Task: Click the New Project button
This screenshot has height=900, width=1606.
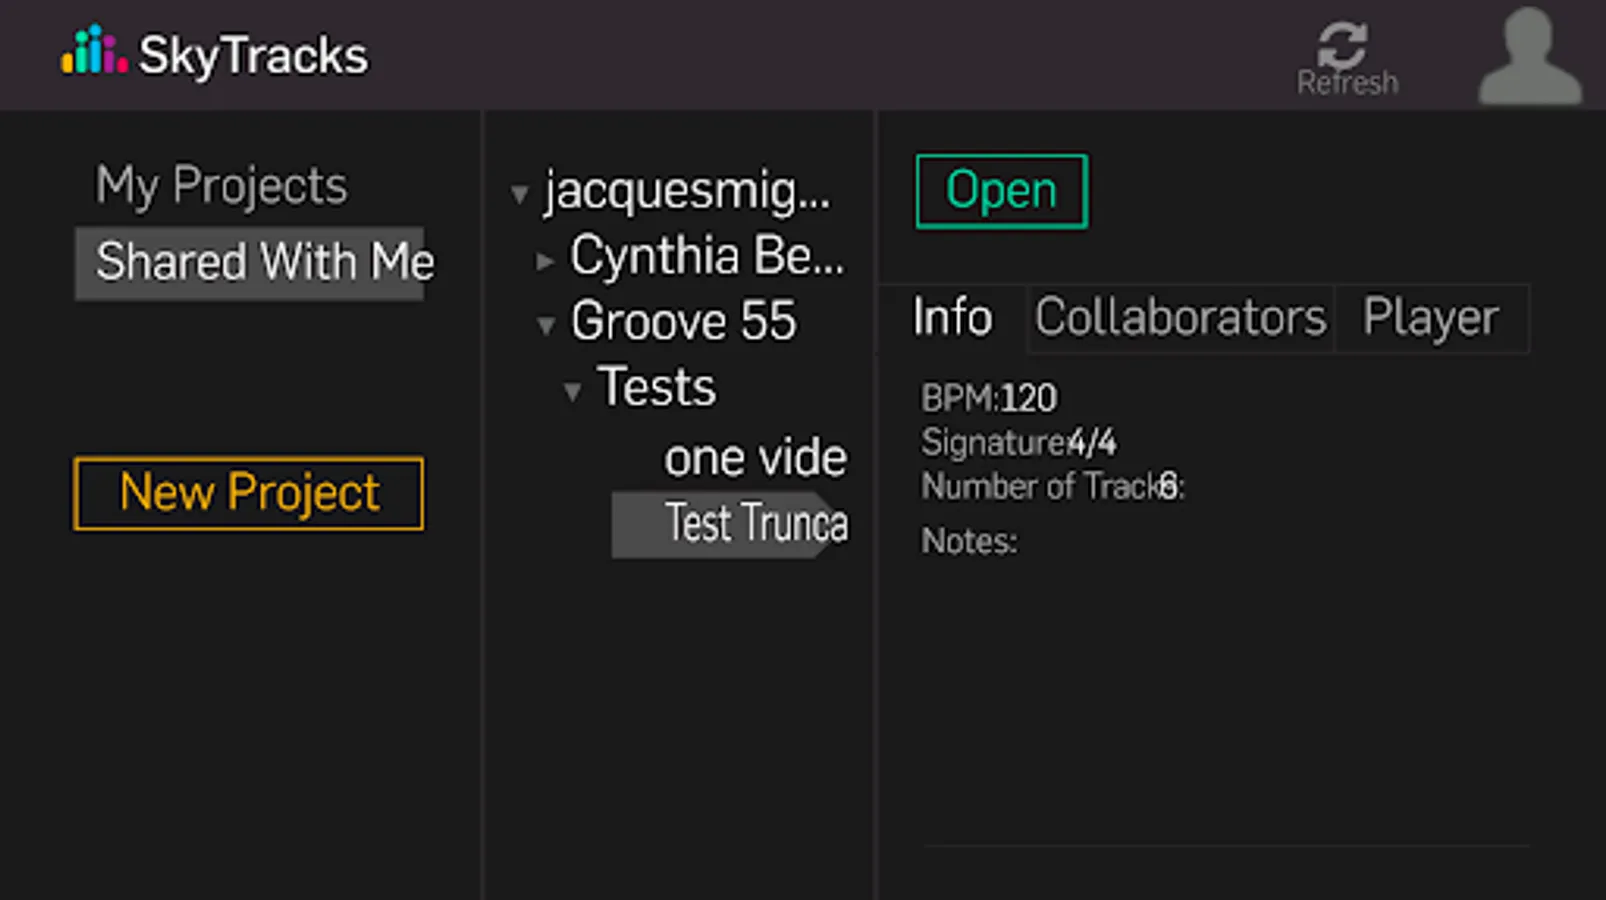Action: pyautogui.click(x=248, y=493)
